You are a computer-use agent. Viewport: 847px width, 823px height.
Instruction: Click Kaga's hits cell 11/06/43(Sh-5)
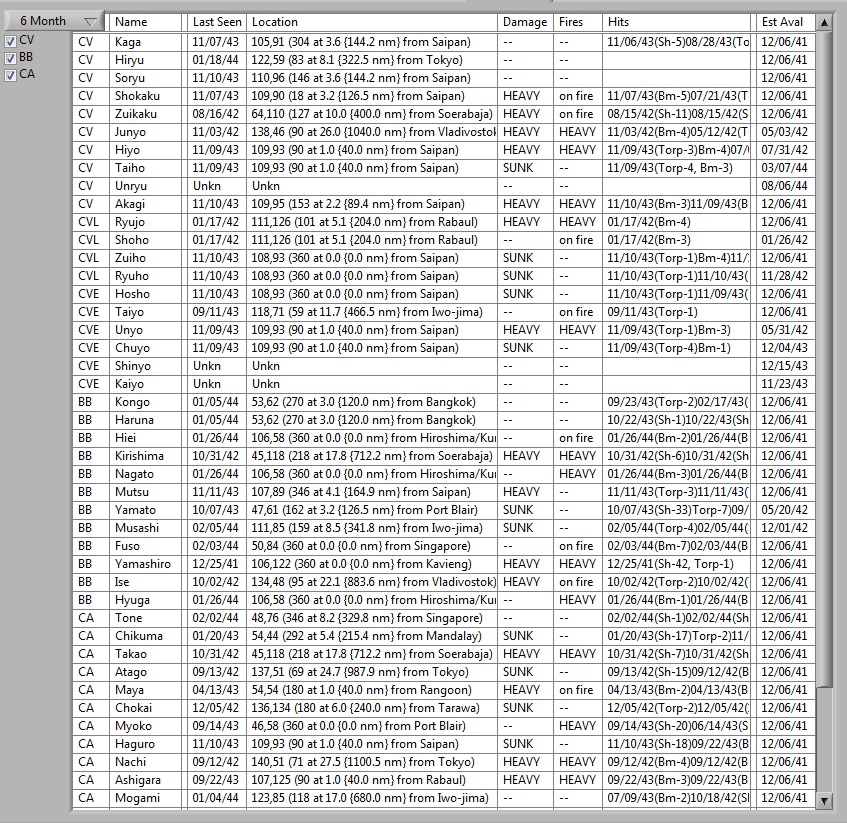pyautogui.click(x=677, y=42)
